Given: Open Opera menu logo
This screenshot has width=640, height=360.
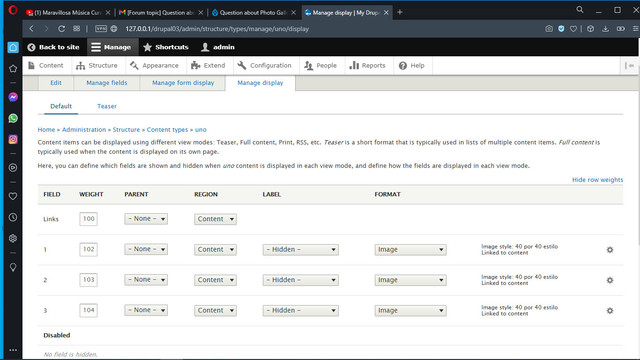Looking at the screenshot, I should coord(13,10).
